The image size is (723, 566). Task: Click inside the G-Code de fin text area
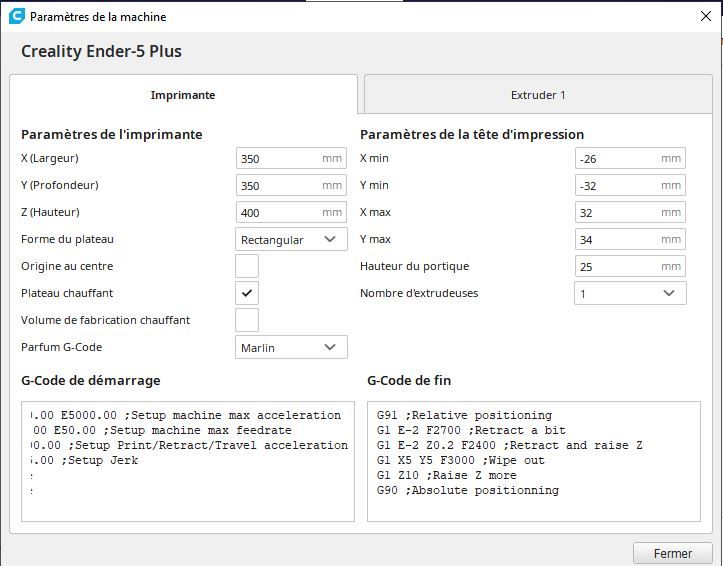[534, 461]
